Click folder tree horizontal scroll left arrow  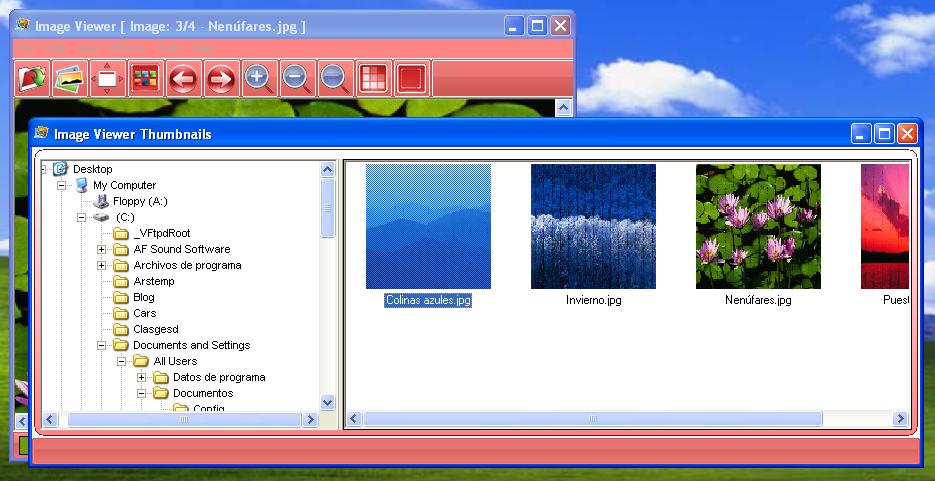(51, 420)
